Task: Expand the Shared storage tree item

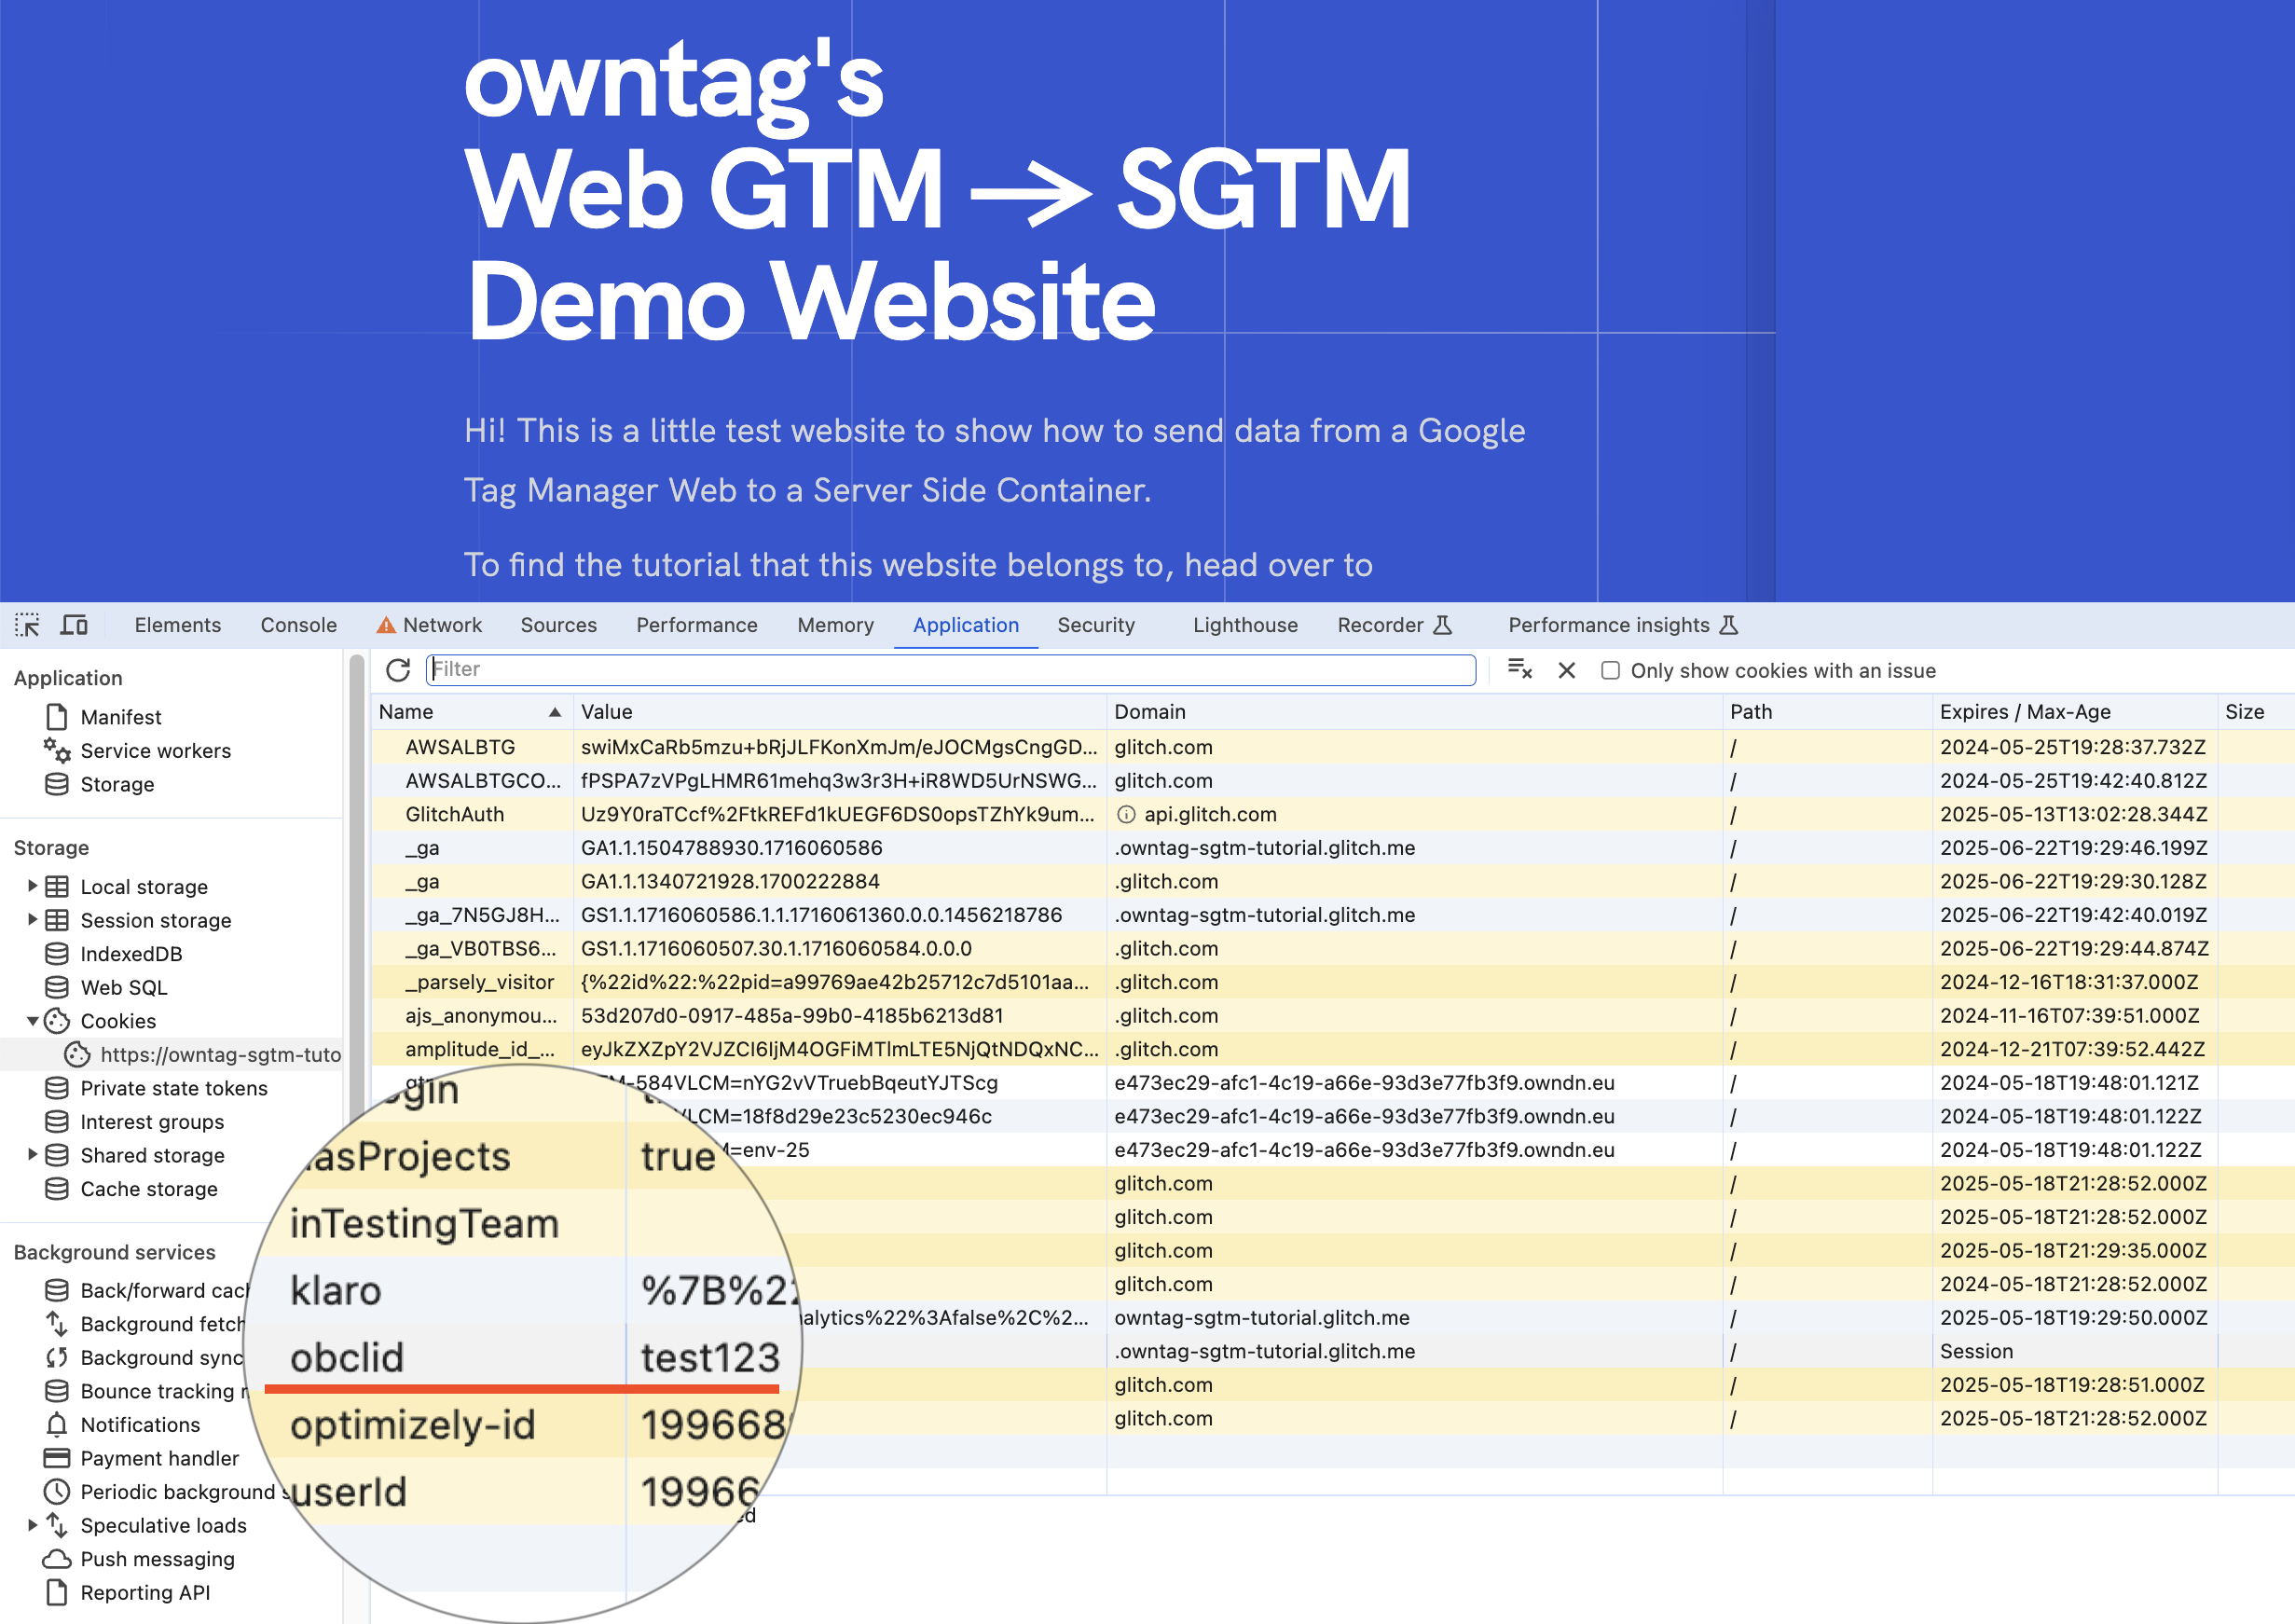Action: click(x=32, y=1155)
